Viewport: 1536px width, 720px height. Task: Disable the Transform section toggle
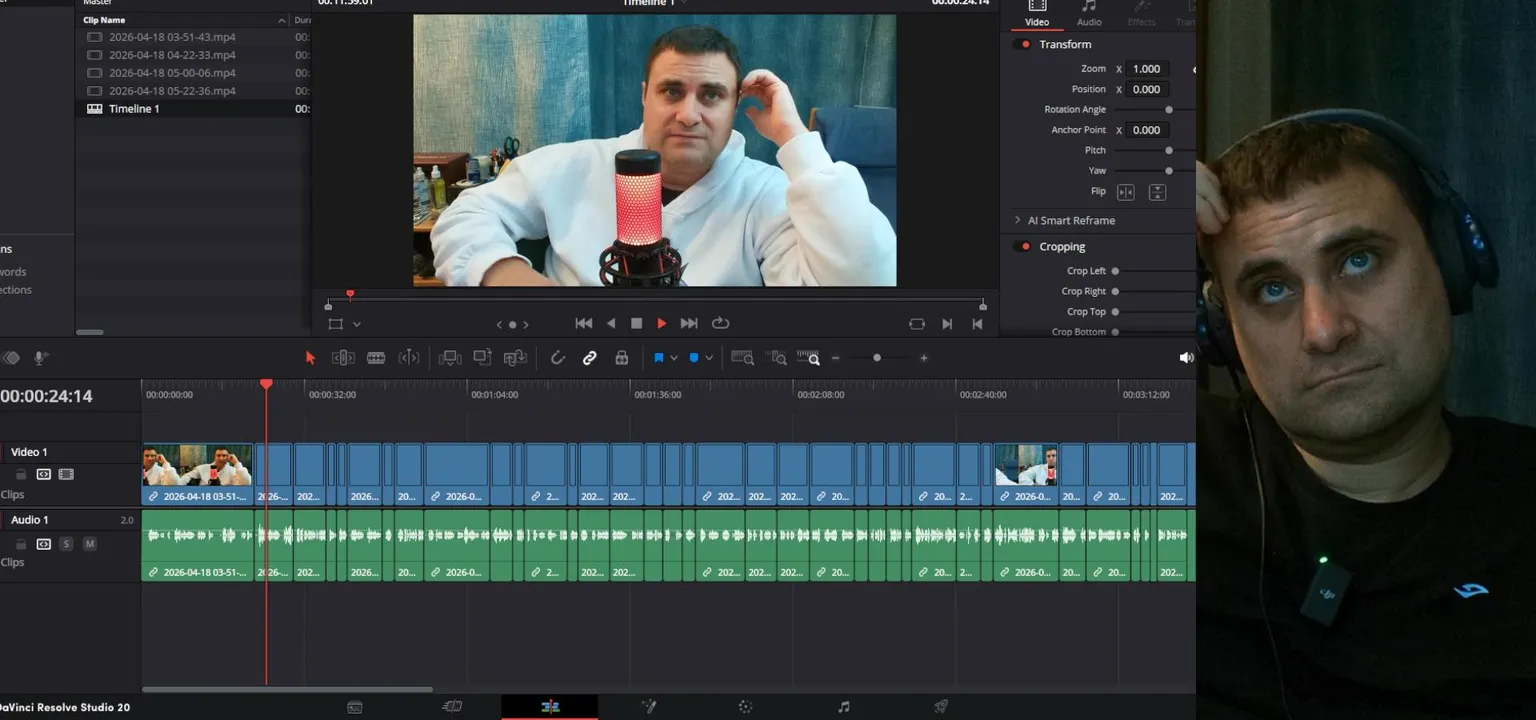(1023, 44)
